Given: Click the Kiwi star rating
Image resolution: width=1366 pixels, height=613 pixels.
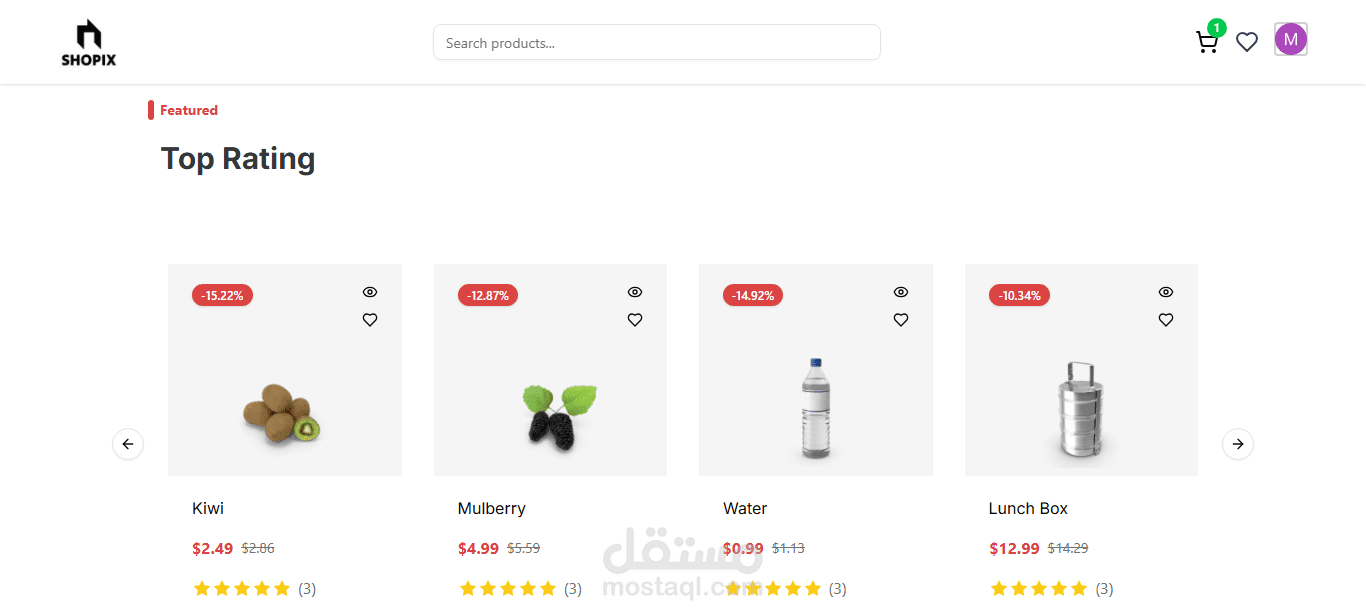Looking at the screenshot, I should [242, 588].
